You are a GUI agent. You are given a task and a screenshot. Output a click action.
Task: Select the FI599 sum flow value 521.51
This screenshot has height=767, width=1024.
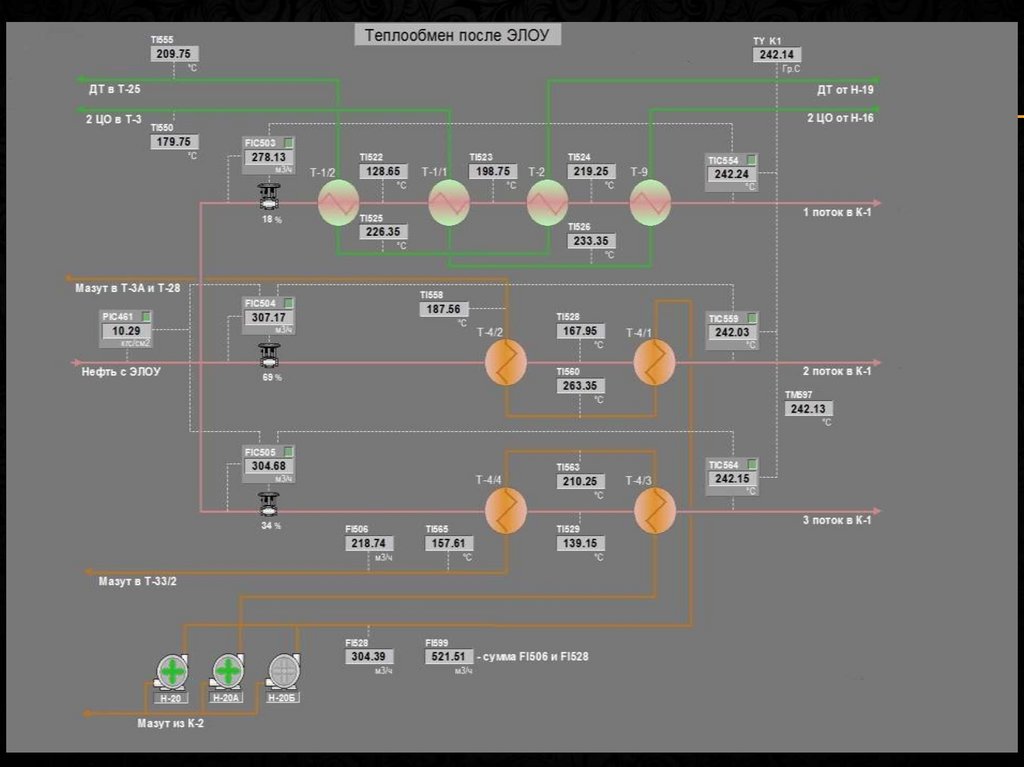[x=448, y=657]
